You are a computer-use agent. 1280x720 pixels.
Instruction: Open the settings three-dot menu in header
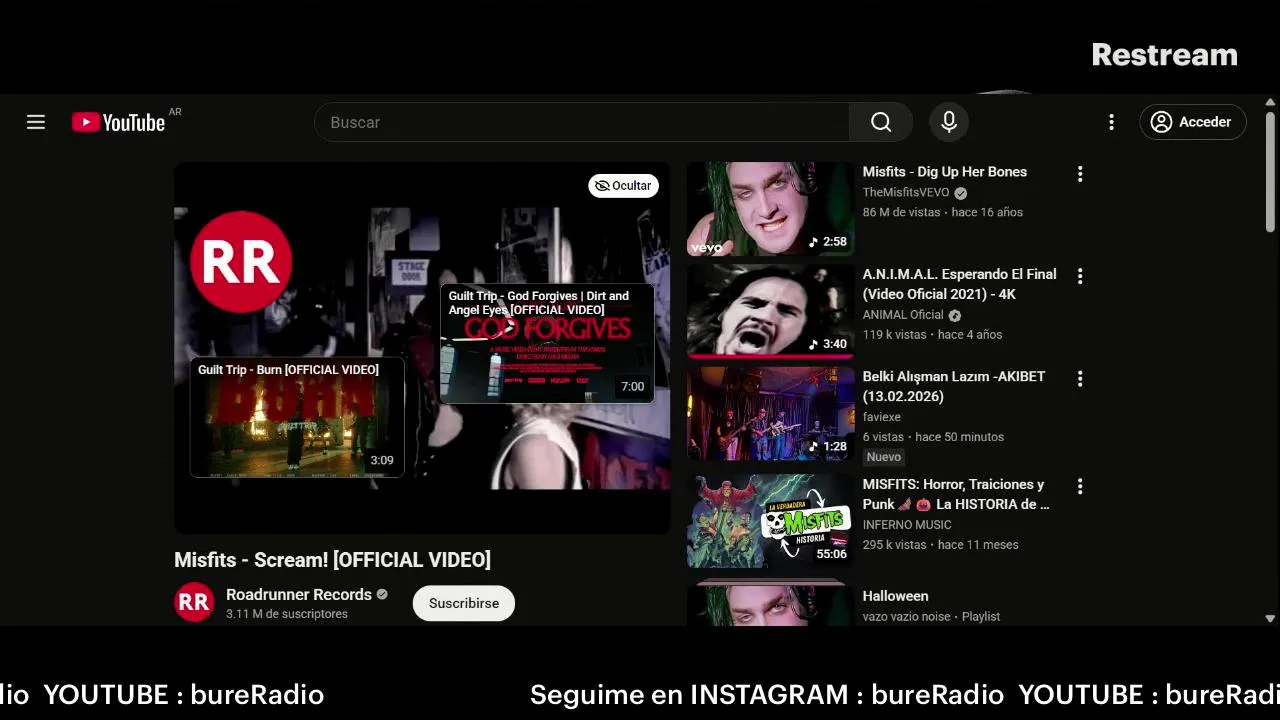[1111, 122]
